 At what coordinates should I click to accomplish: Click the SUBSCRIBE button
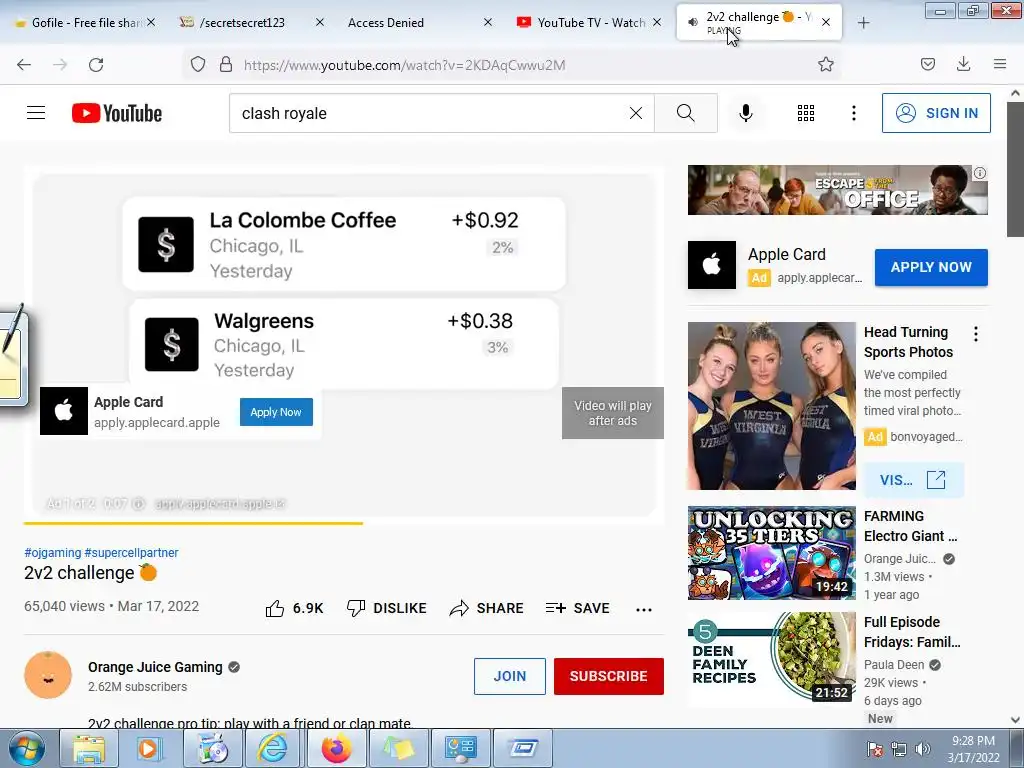click(x=609, y=676)
